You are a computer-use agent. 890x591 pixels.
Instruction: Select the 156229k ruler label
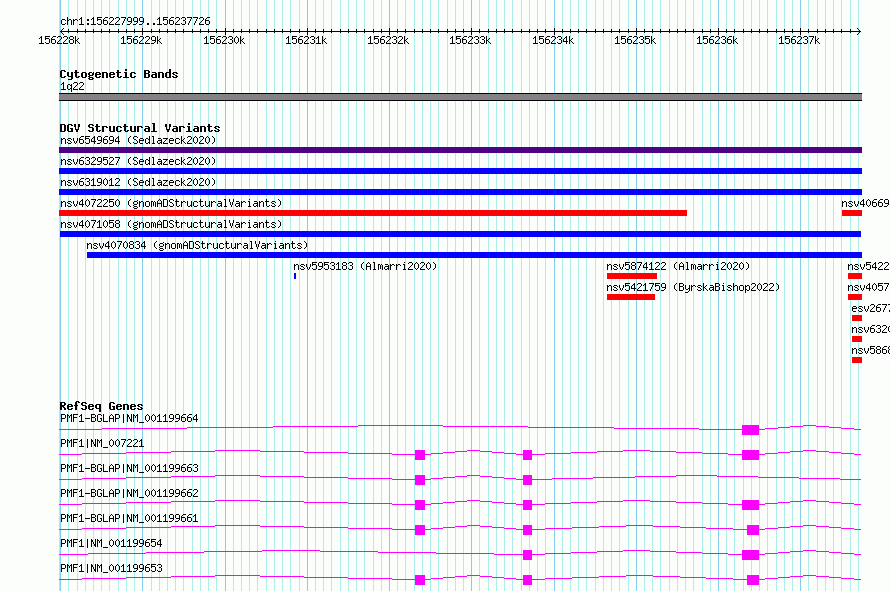pyautogui.click(x=141, y=40)
